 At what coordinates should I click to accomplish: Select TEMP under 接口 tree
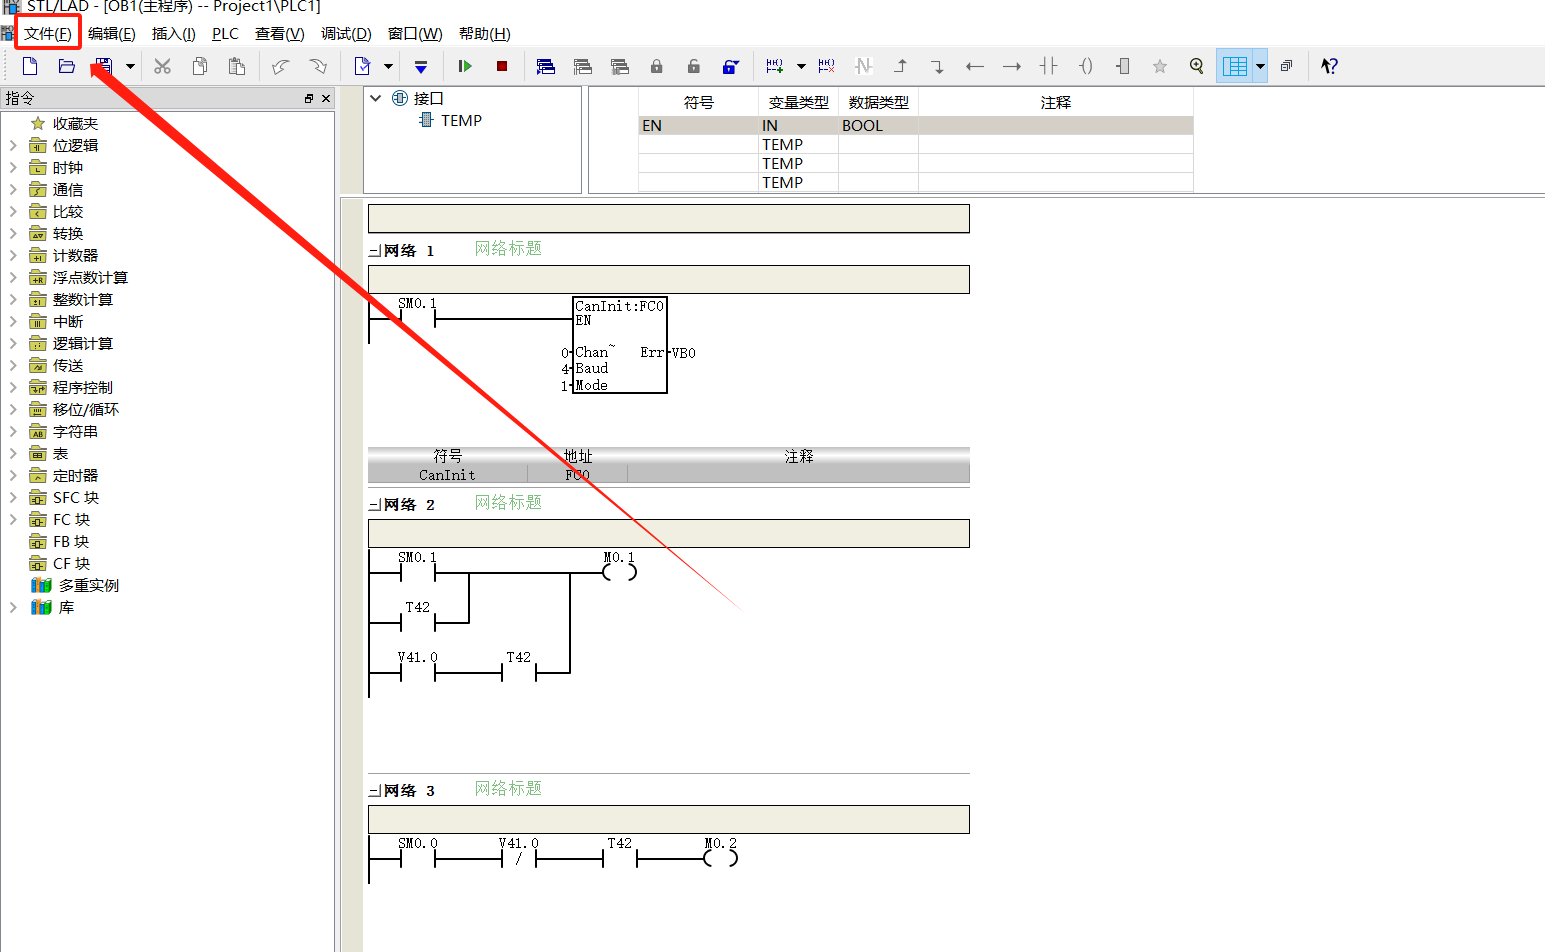(x=461, y=120)
